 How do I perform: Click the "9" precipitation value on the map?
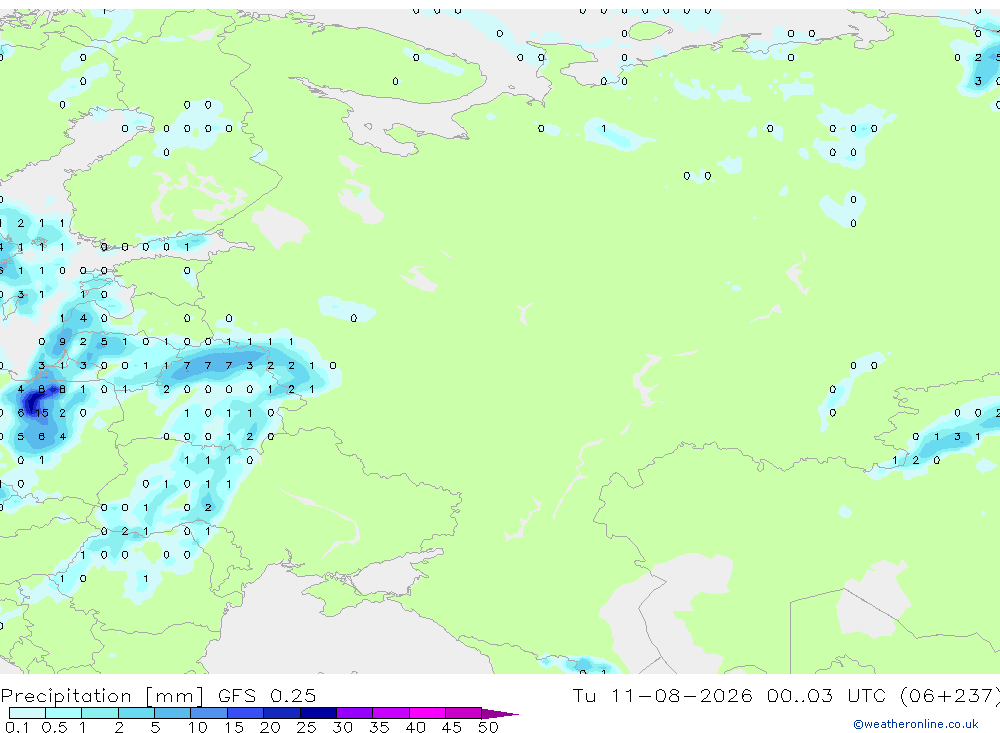click(x=62, y=342)
